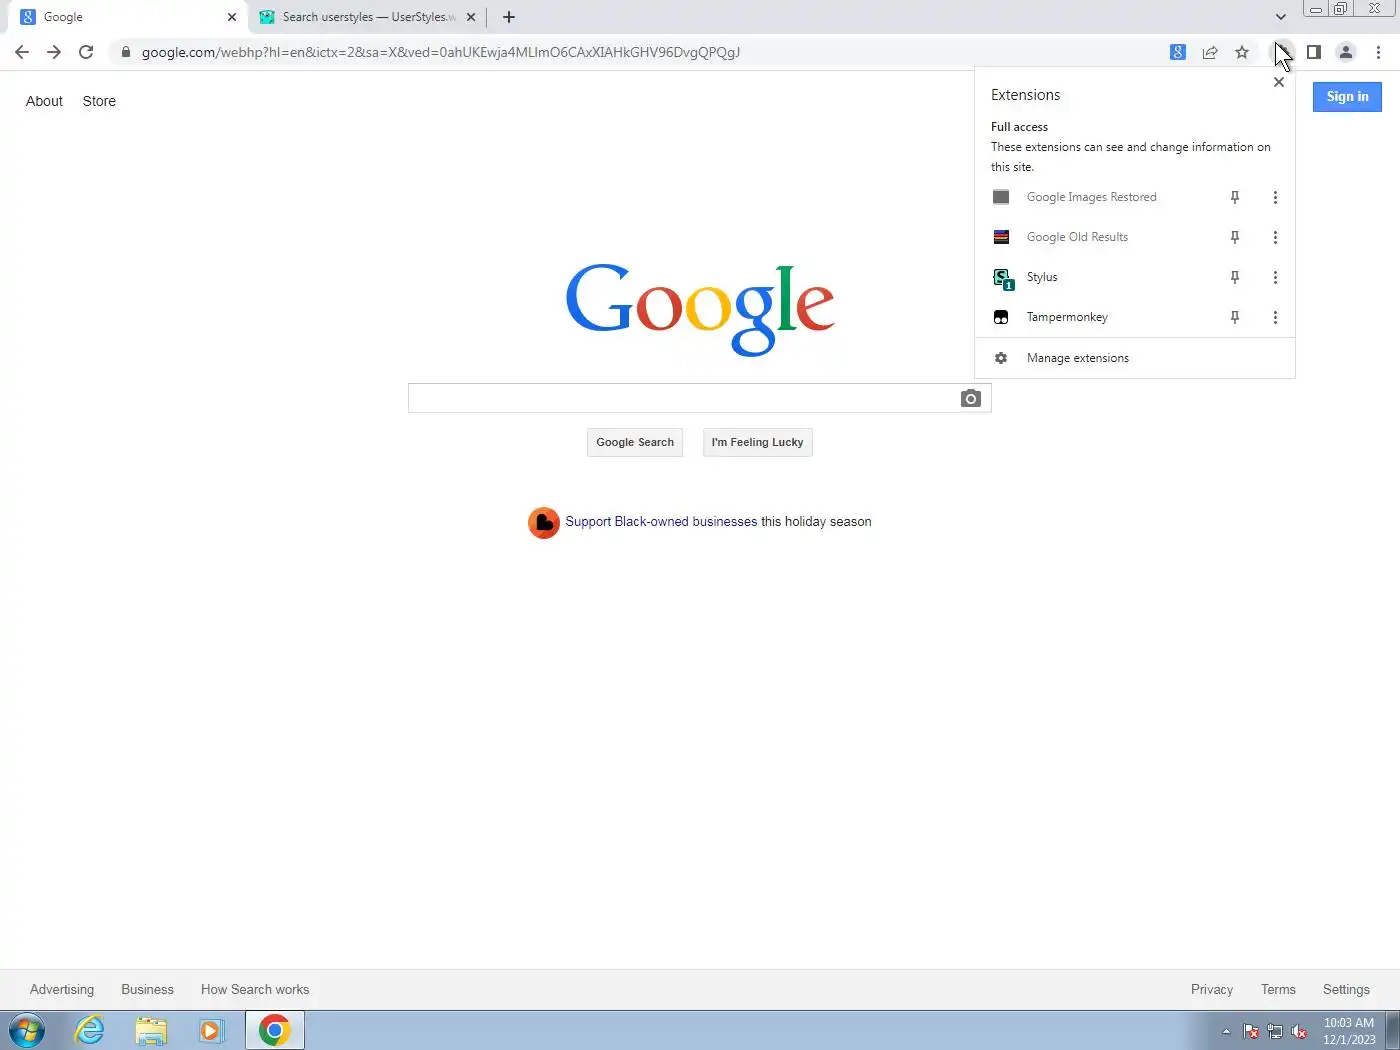Share this page via the share icon
This screenshot has height=1050, width=1400.
1210,52
